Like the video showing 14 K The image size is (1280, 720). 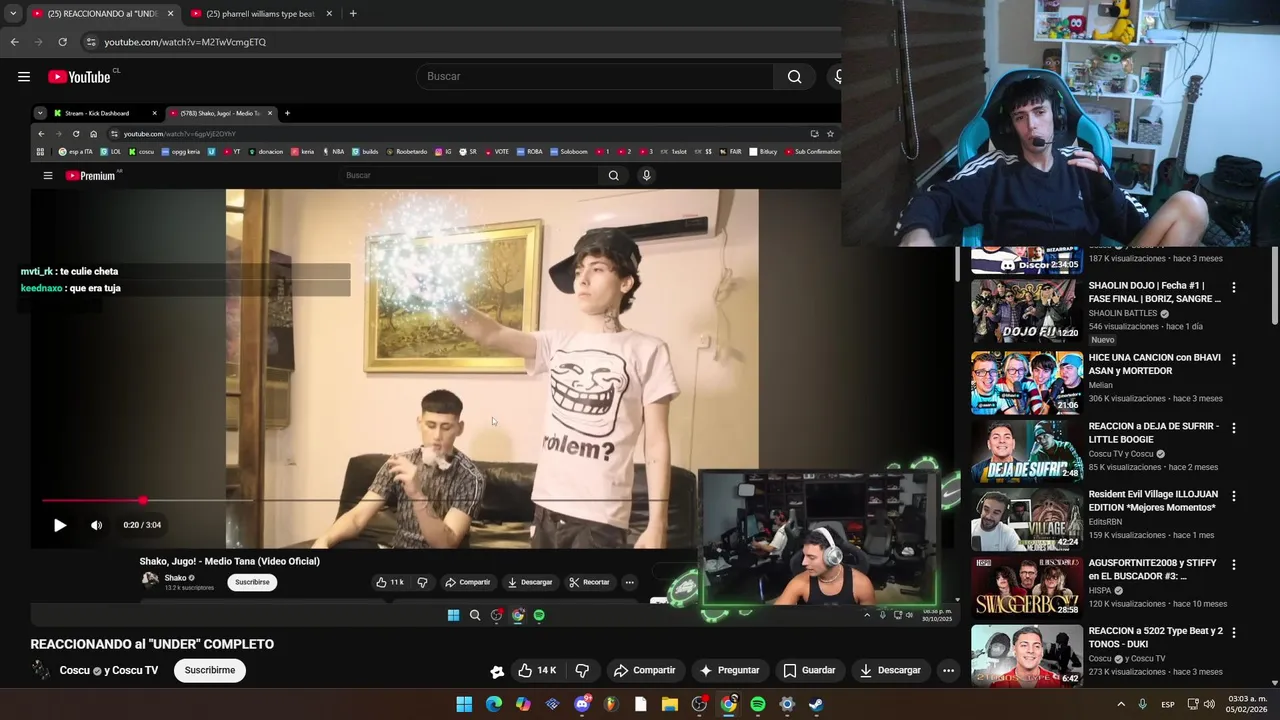coord(537,670)
